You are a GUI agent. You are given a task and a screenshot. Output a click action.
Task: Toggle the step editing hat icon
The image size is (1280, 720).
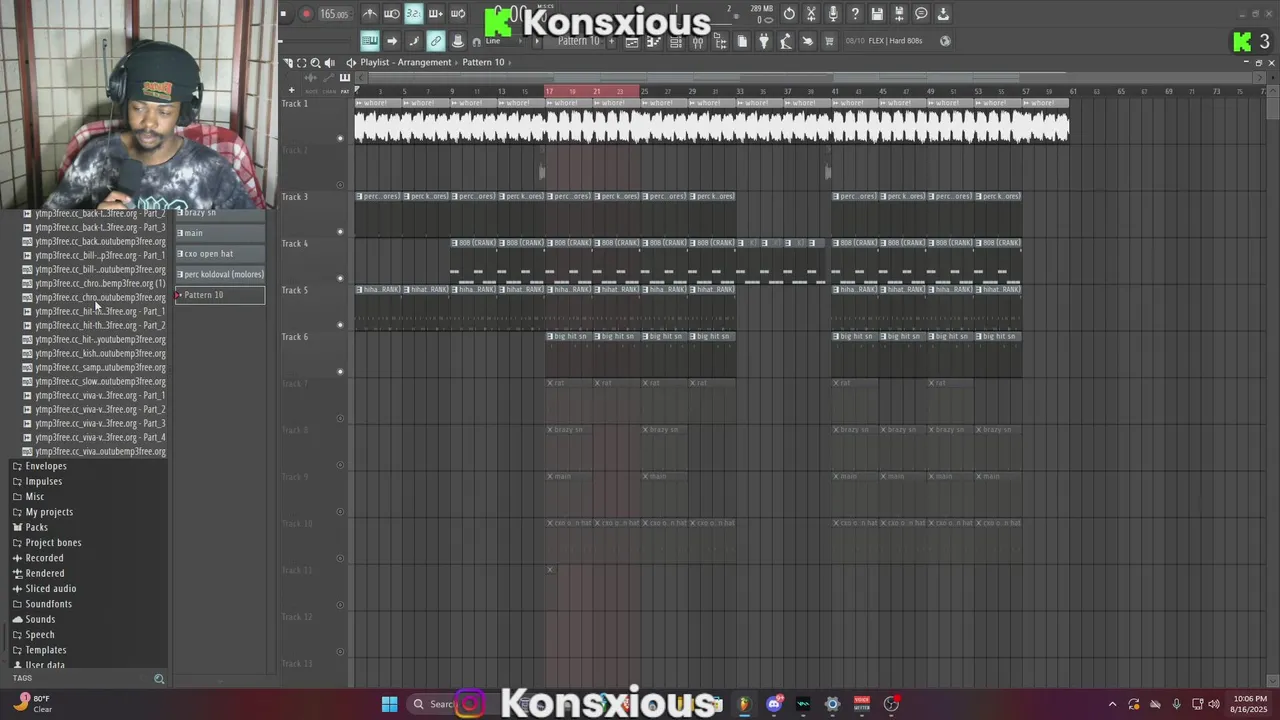point(458,41)
